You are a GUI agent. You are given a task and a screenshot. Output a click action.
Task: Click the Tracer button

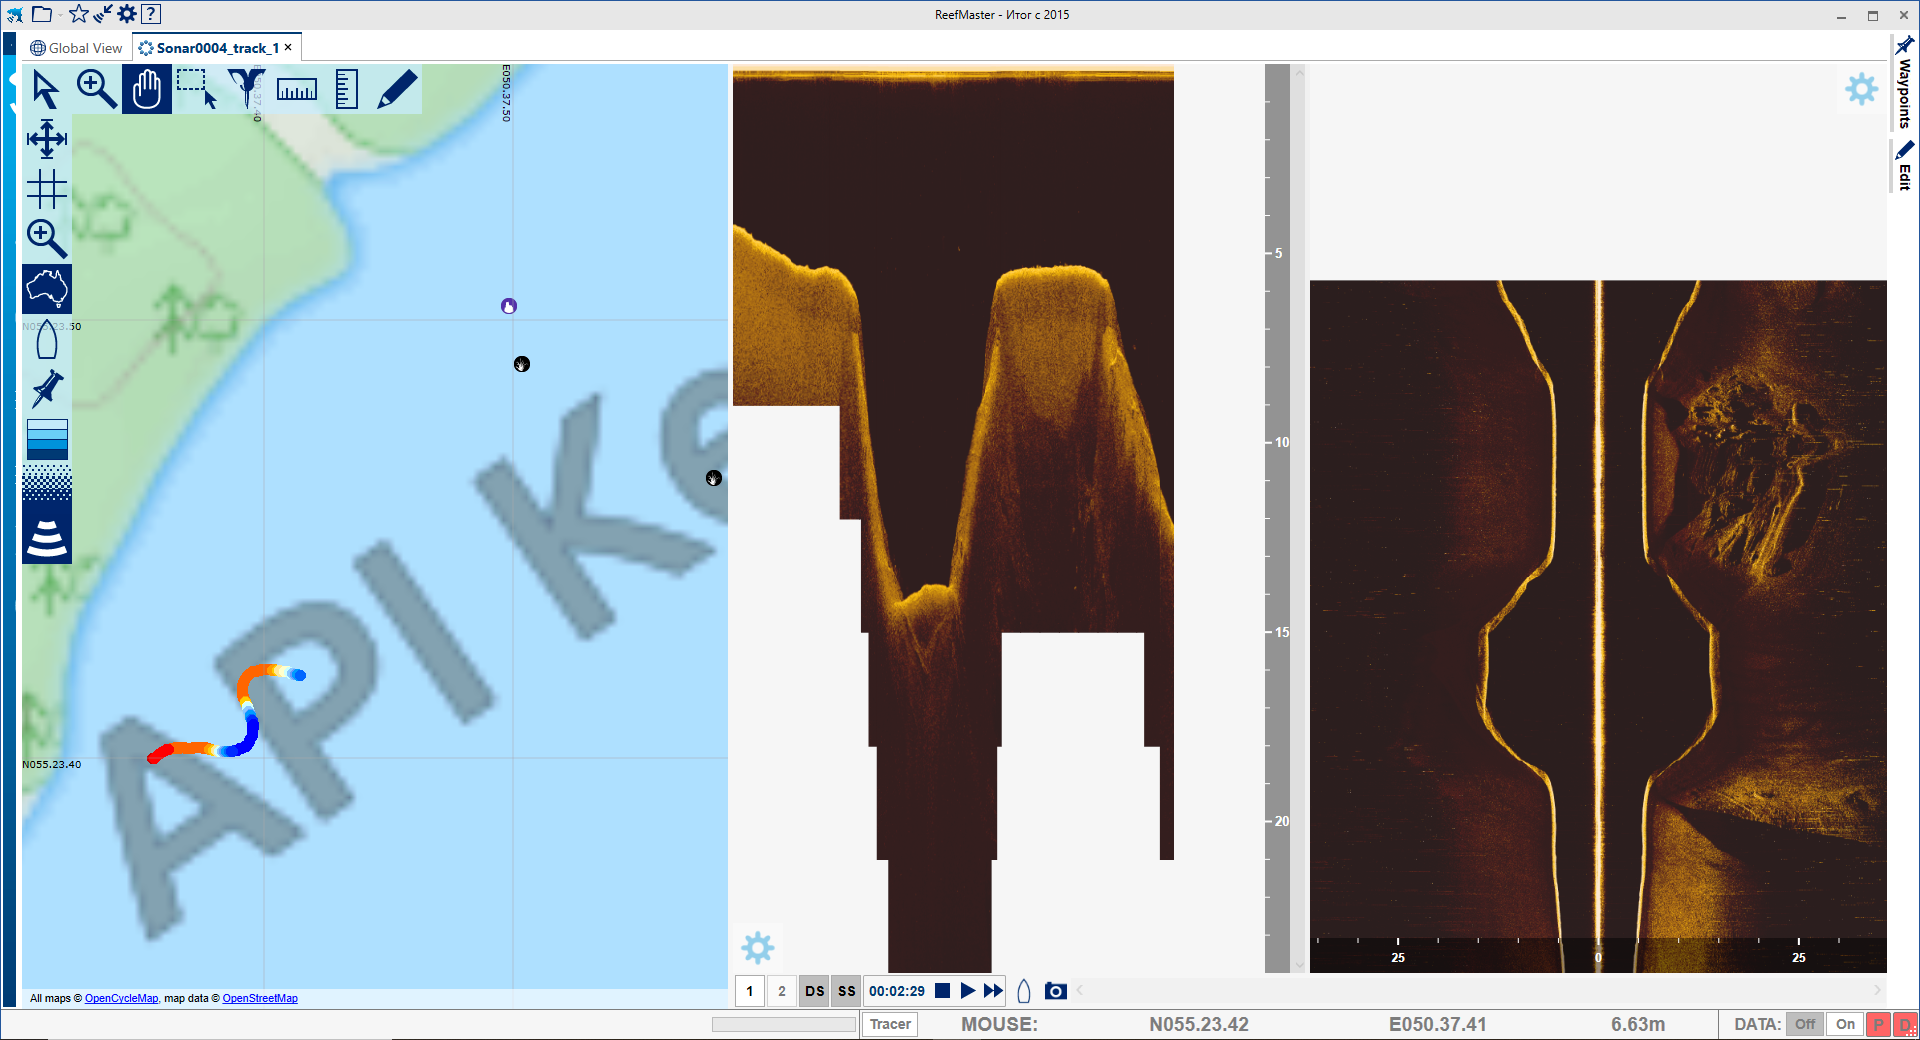(889, 1024)
